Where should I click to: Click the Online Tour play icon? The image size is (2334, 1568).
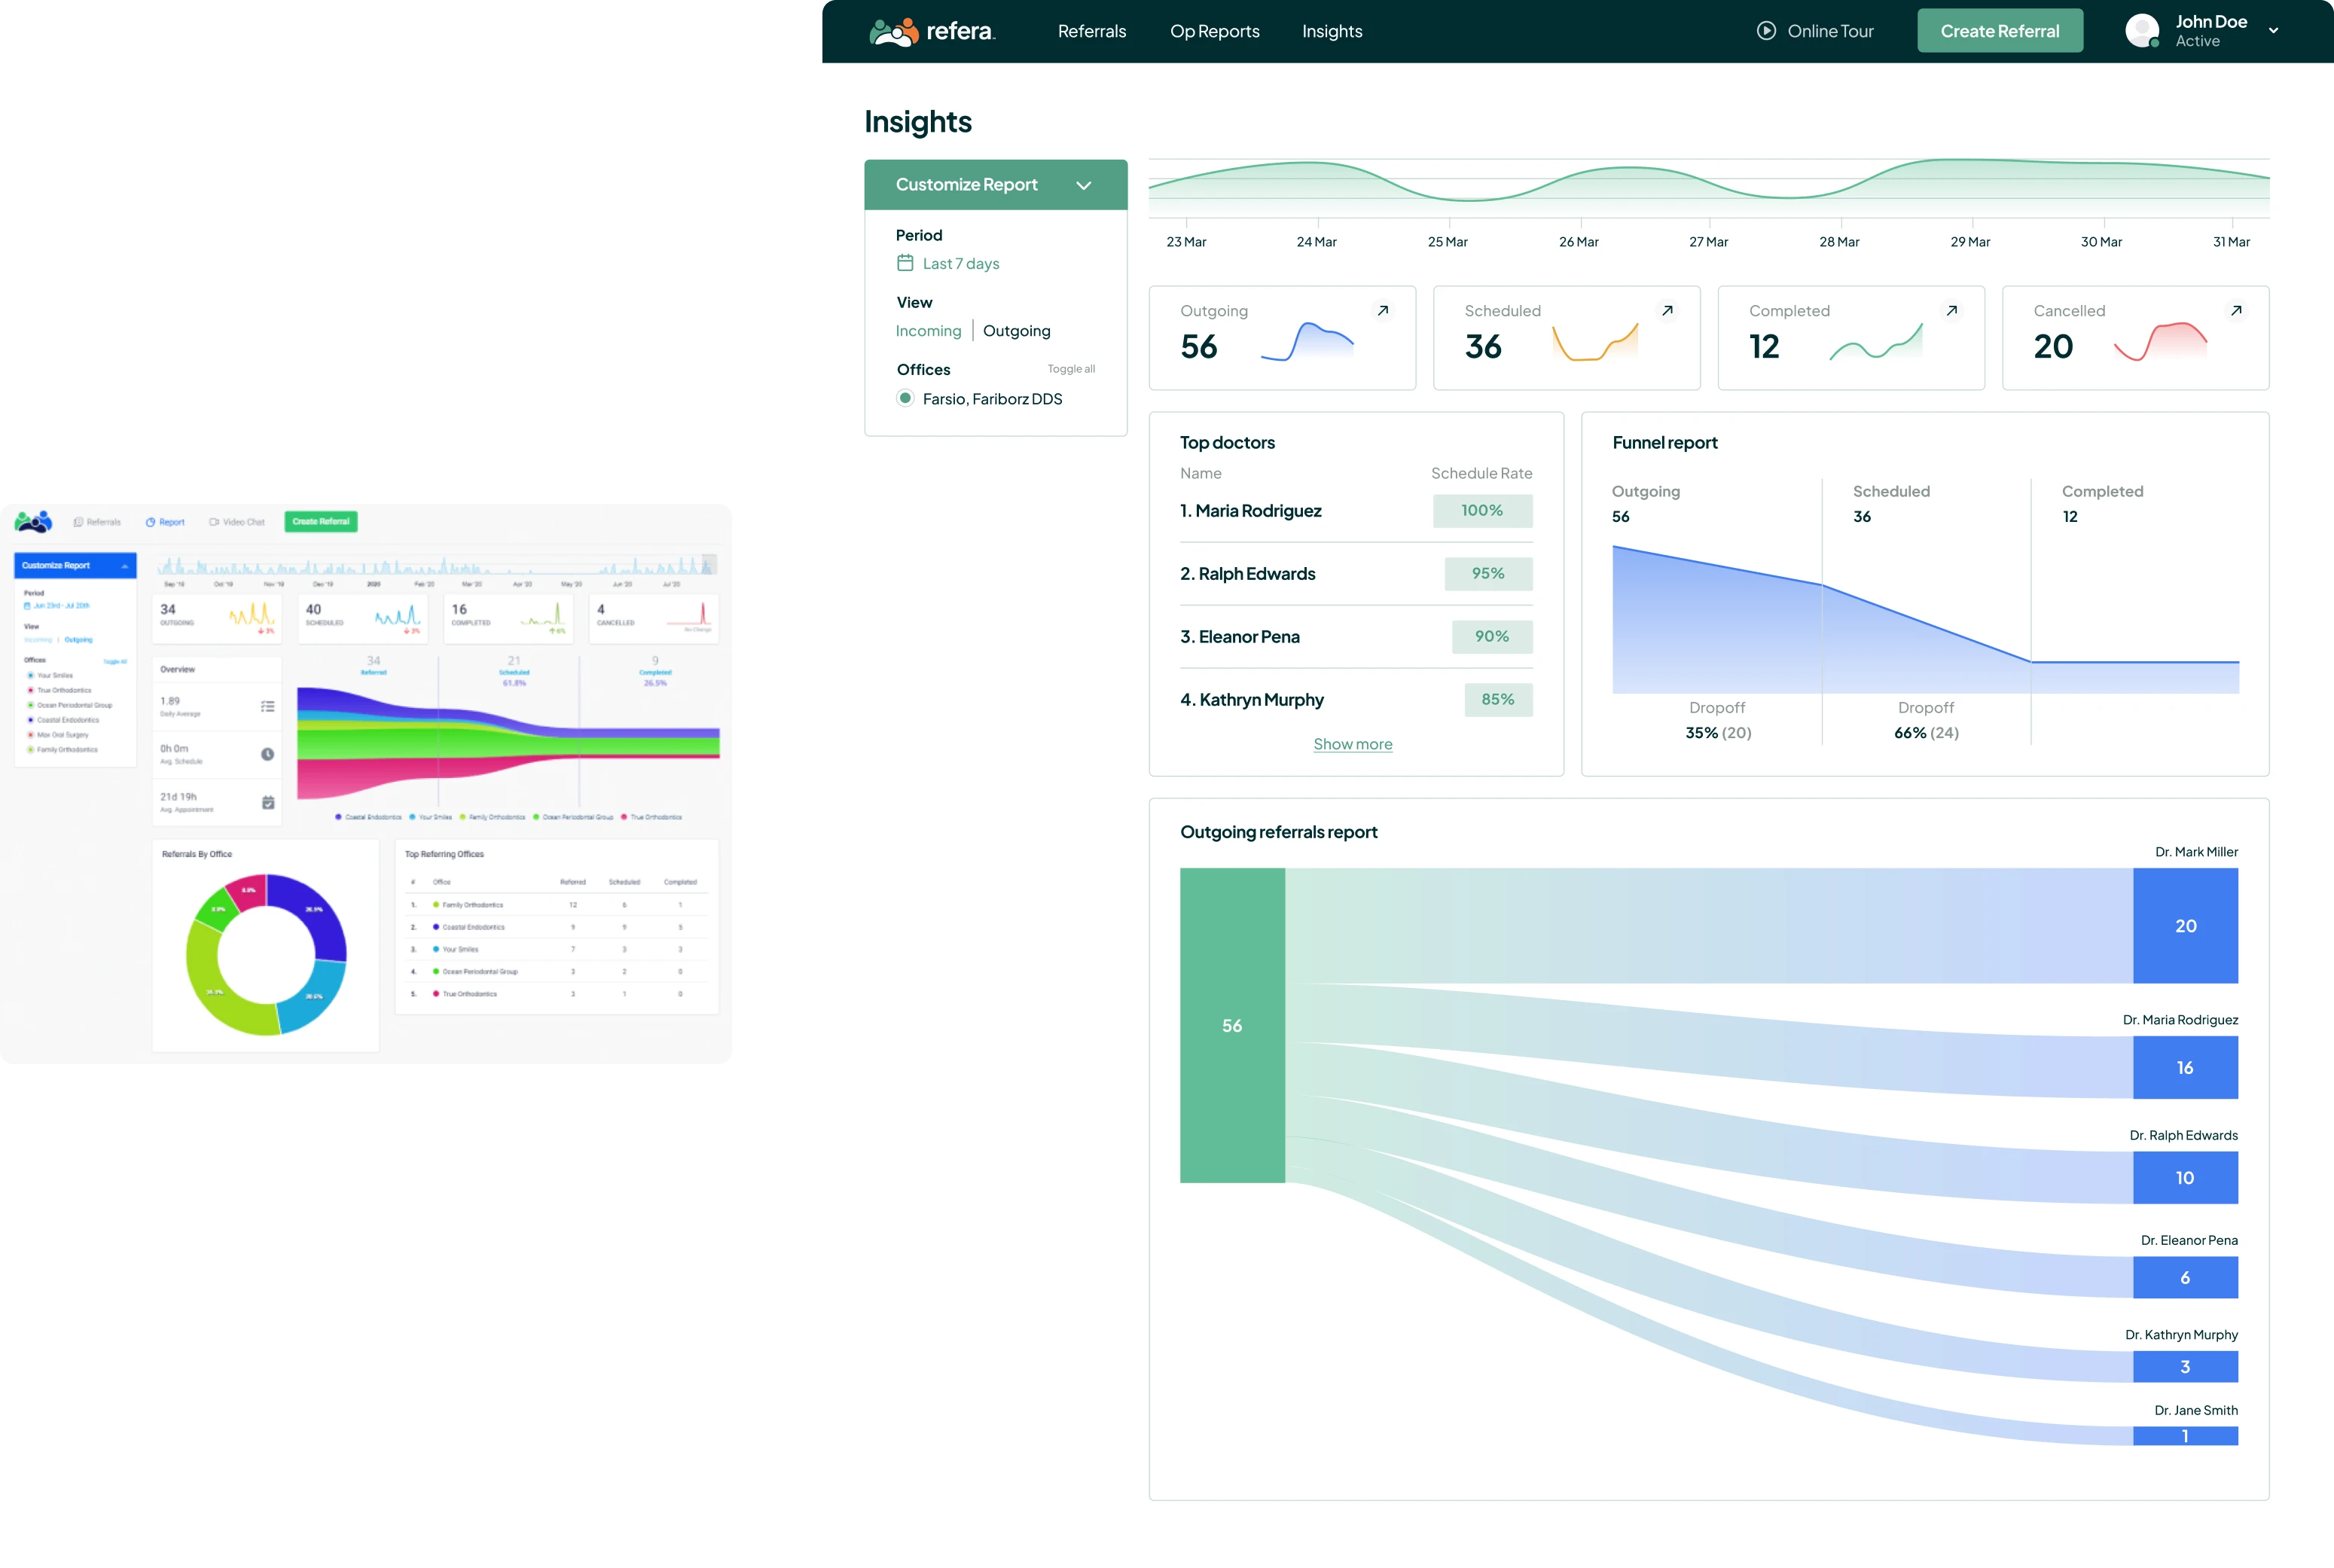[x=1766, y=30]
